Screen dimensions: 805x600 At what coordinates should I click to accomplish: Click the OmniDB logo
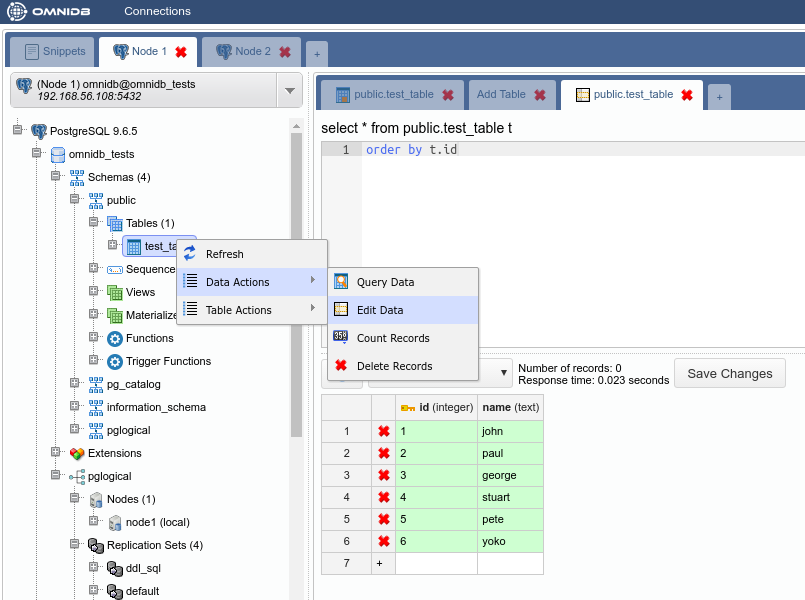click(50, 12)
